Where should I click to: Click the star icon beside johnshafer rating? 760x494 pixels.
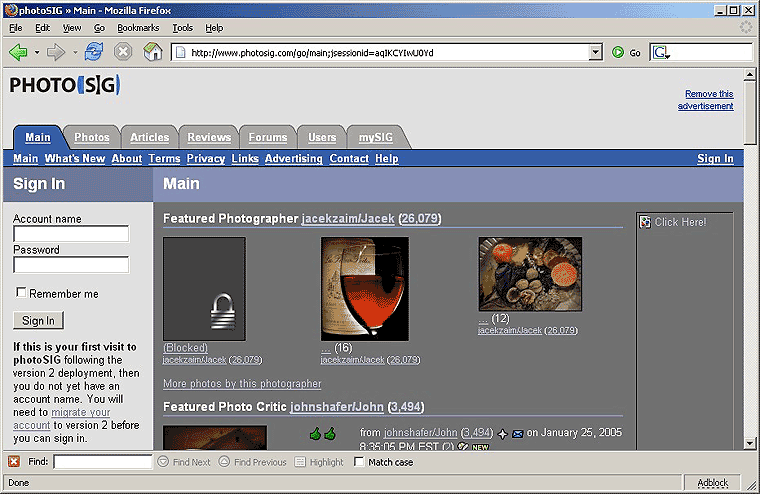click(503, 434)
